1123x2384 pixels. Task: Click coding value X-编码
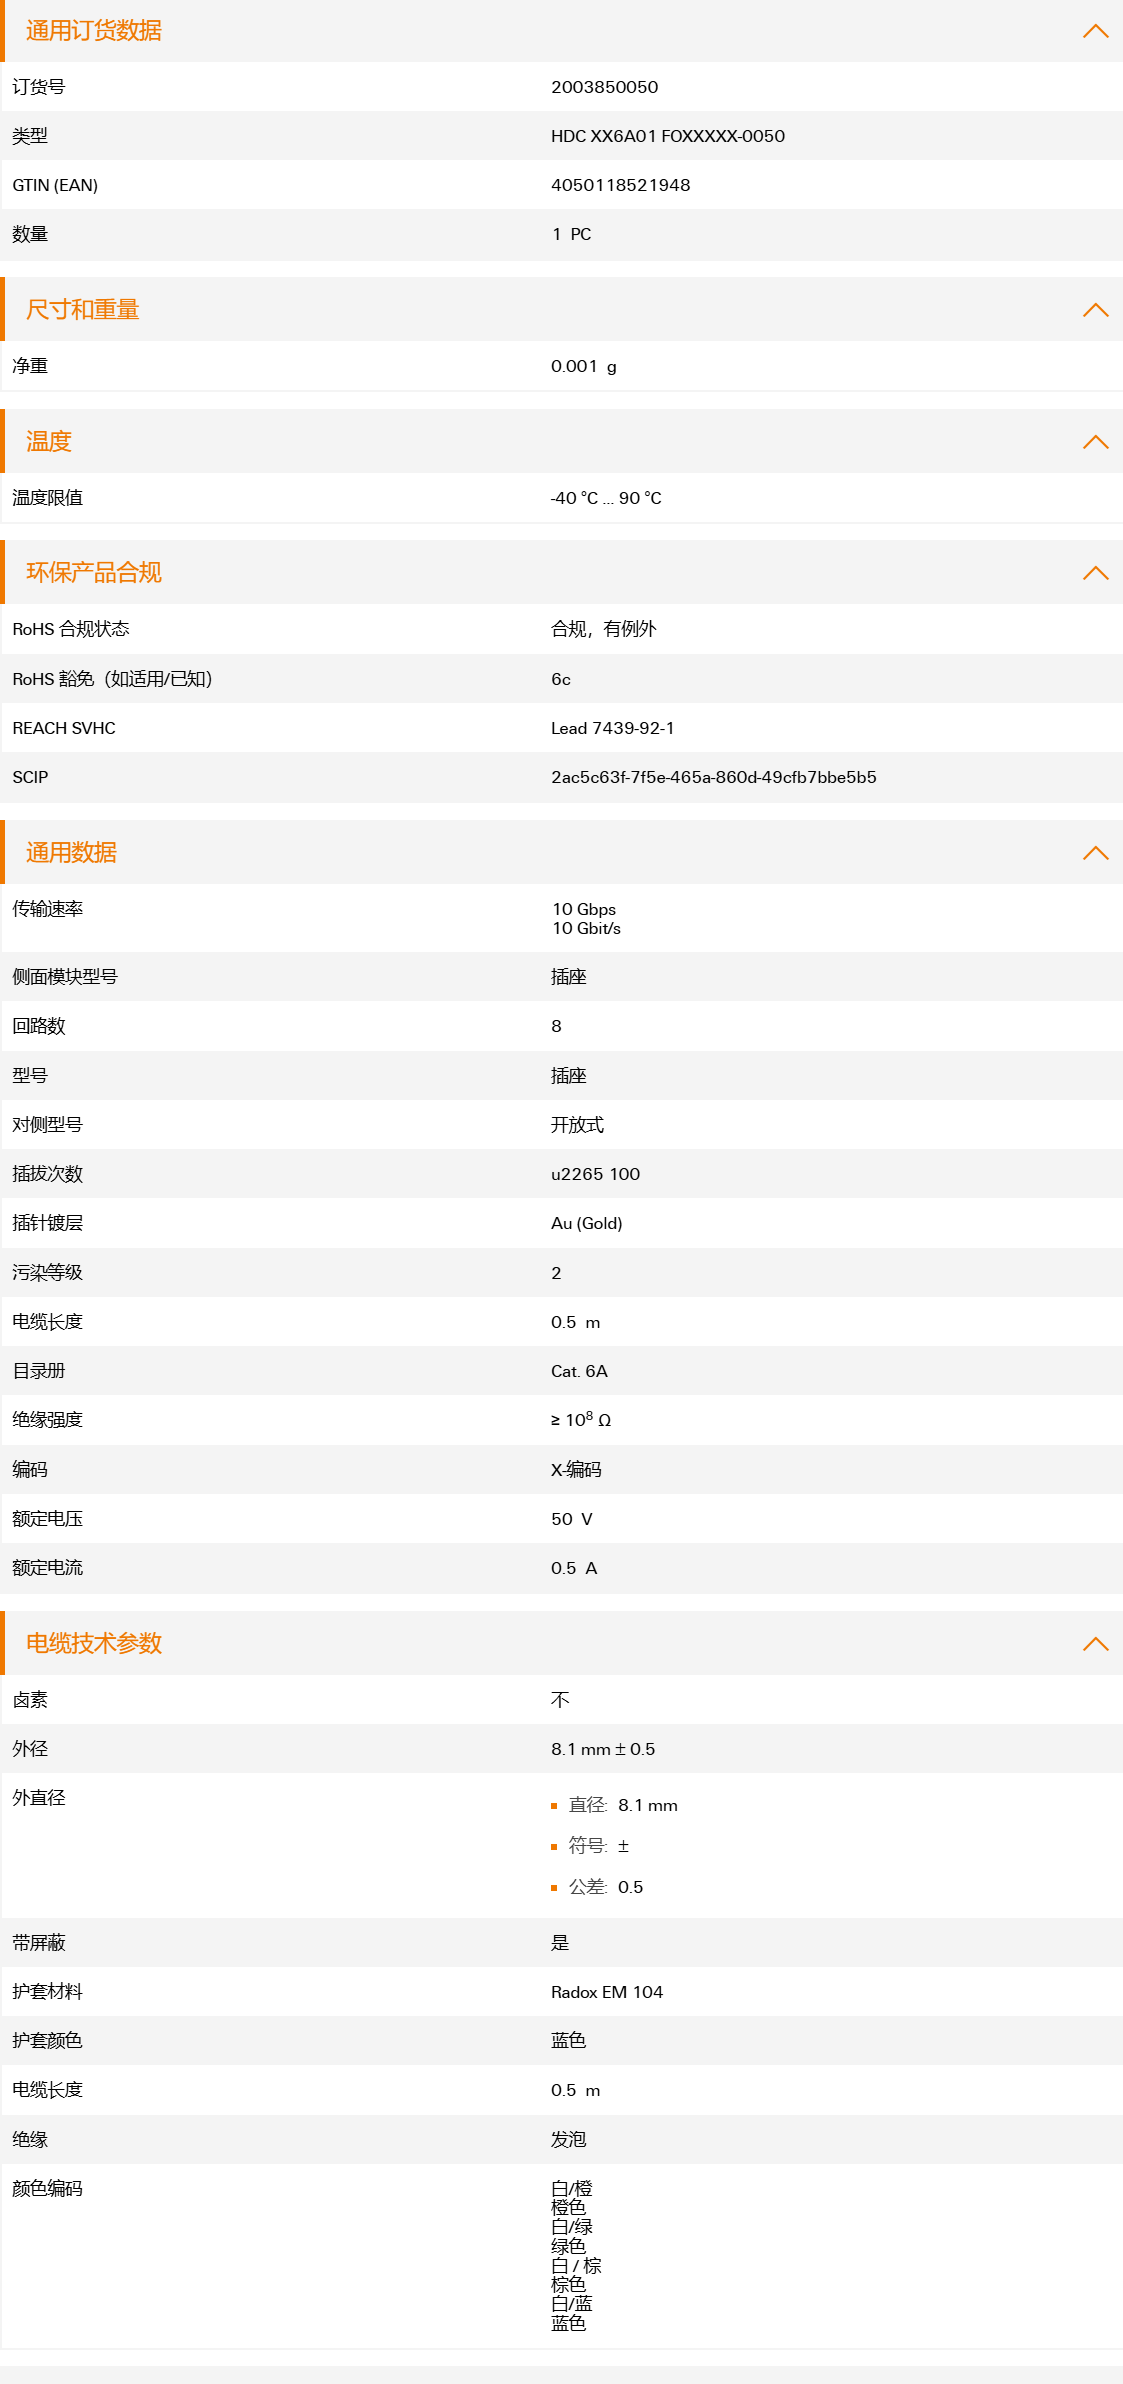[576, 1470]
